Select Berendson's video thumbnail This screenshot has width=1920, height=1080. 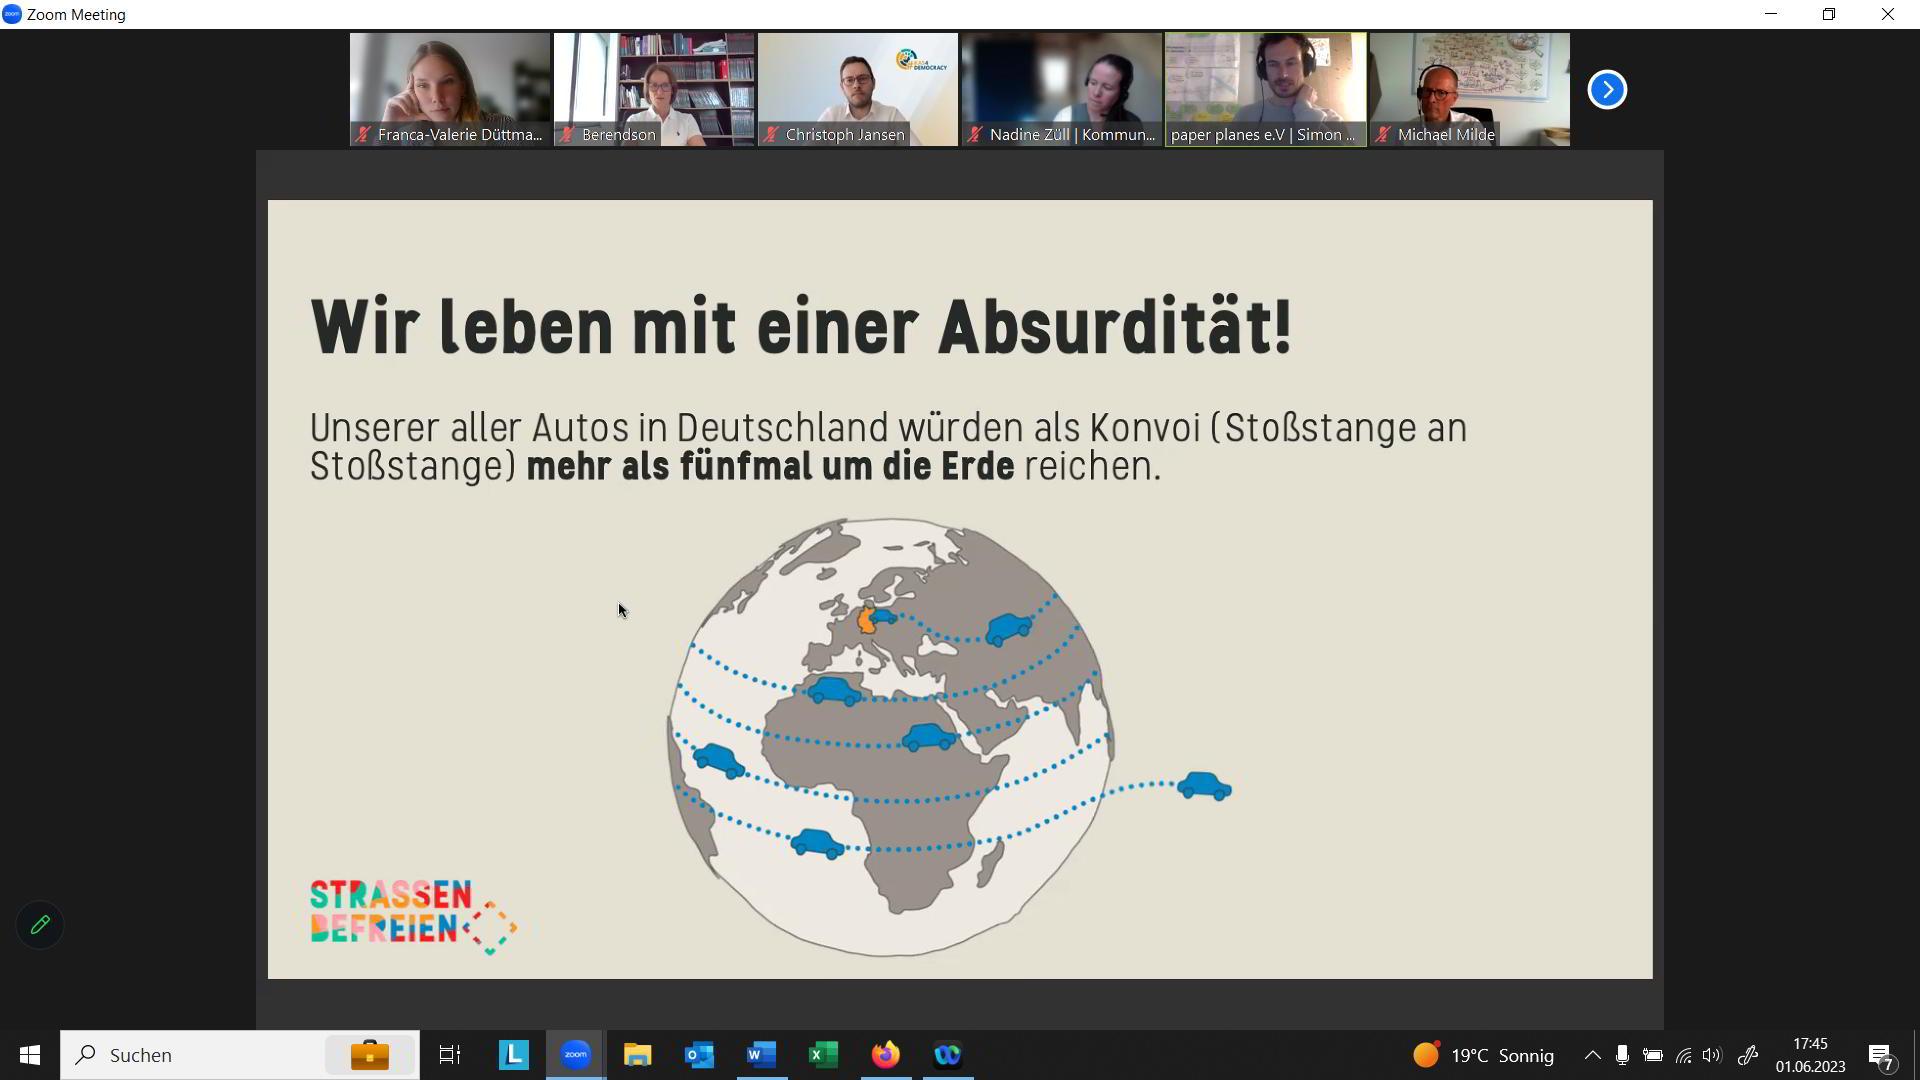[x=654, y=90]
